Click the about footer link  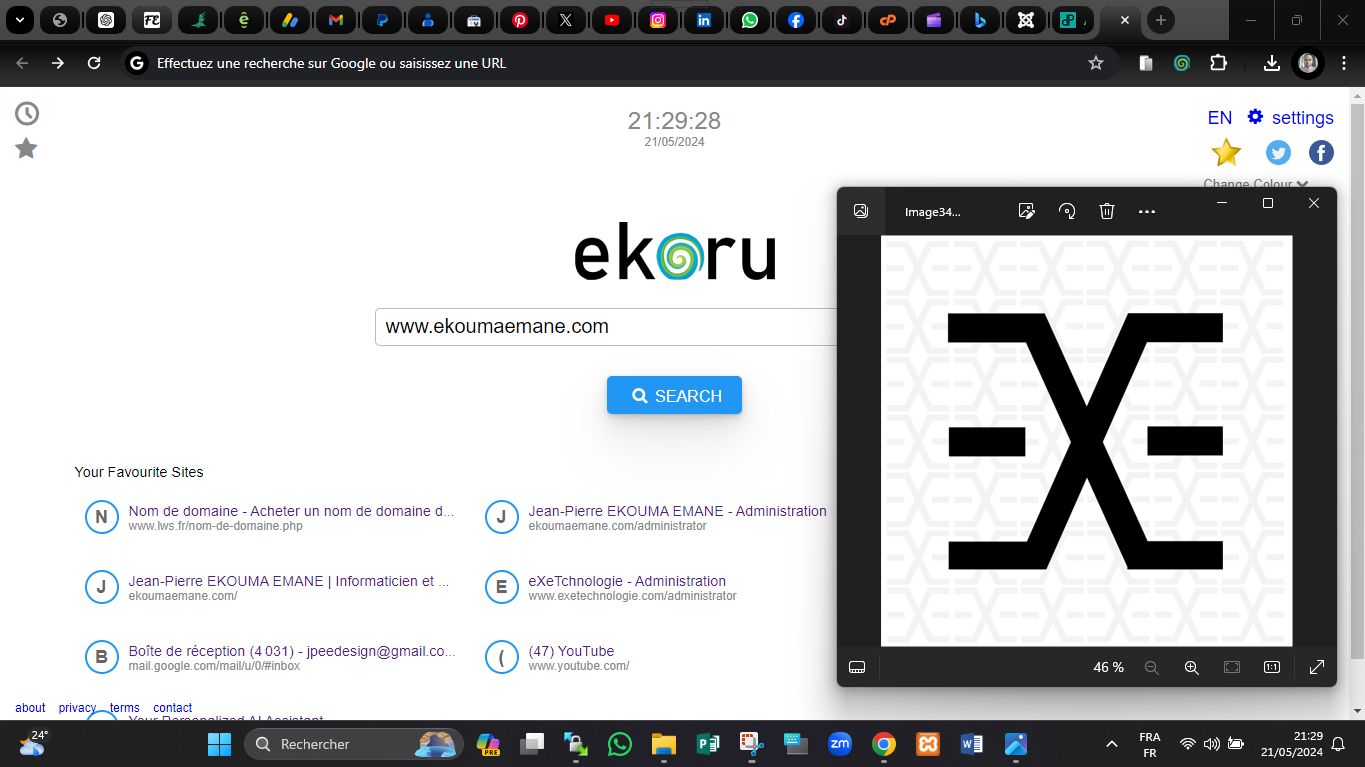30,708
